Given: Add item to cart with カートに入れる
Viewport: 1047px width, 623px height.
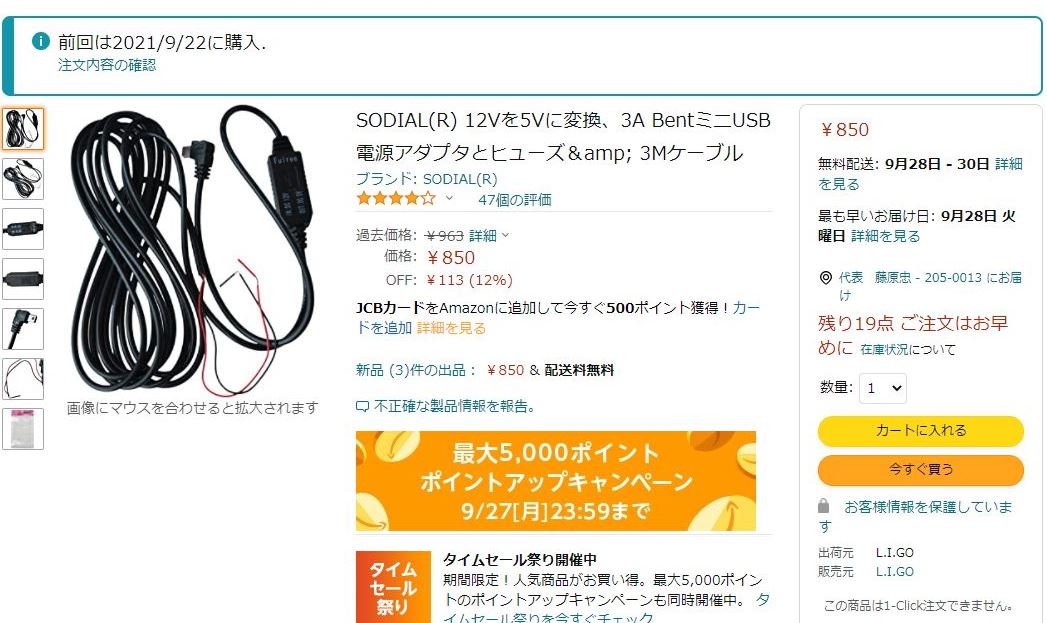Looking at the screenshot, I should coord(921,431).
